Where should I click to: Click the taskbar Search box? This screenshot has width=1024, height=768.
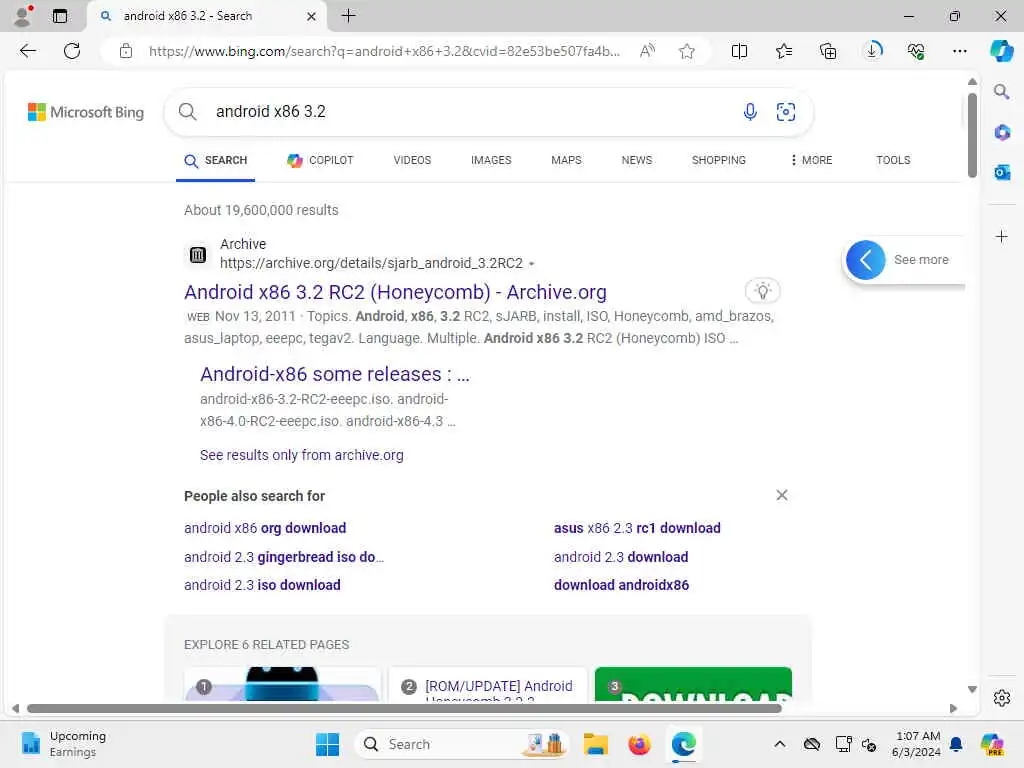coord(461,744)
